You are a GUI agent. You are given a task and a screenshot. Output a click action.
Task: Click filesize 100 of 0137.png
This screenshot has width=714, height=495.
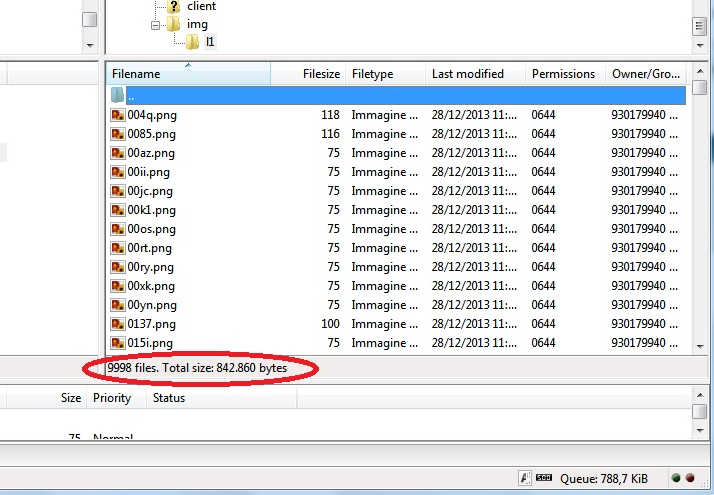(x=331, y=324)
